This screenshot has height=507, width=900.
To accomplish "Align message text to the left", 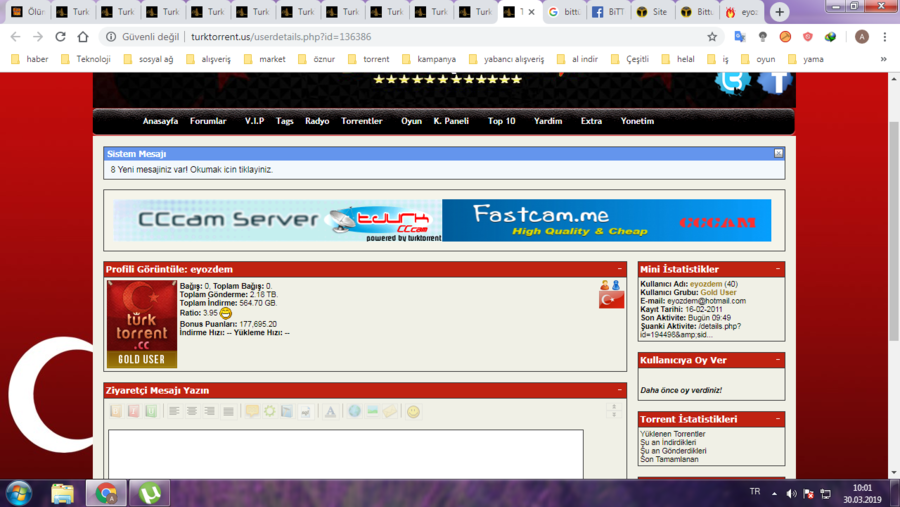I will pyautogui.click(x=174, y=411).
